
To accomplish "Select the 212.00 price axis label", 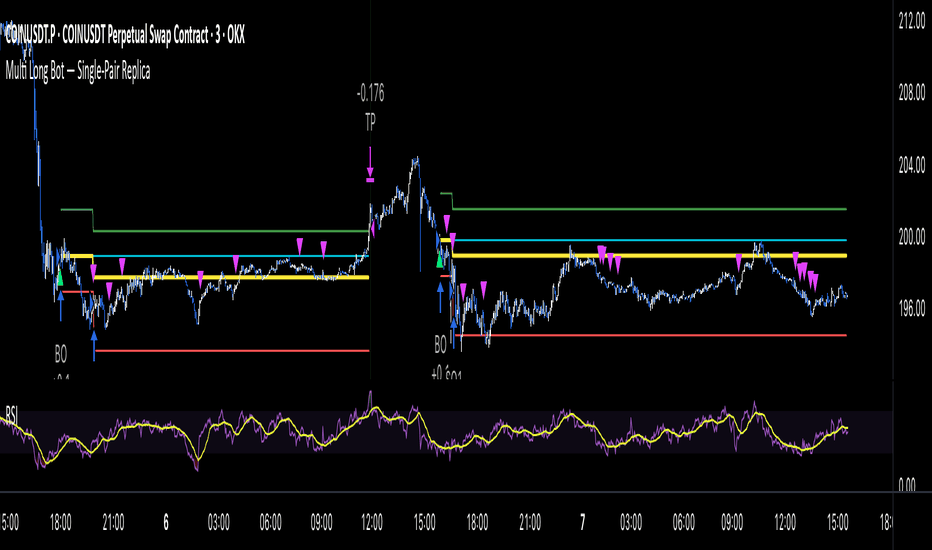I will pyautogui.click(x=912, y=21).
